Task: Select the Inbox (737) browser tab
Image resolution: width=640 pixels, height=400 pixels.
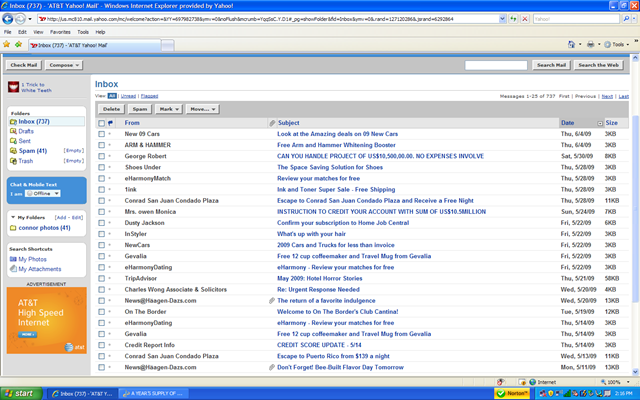Action: 95,45
